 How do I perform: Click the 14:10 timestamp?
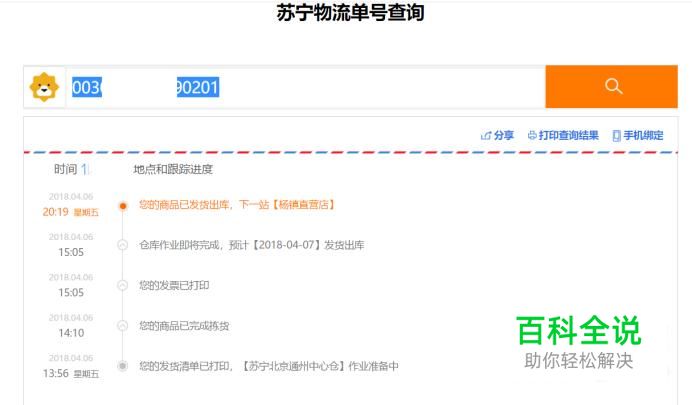[x=71, y=333]
